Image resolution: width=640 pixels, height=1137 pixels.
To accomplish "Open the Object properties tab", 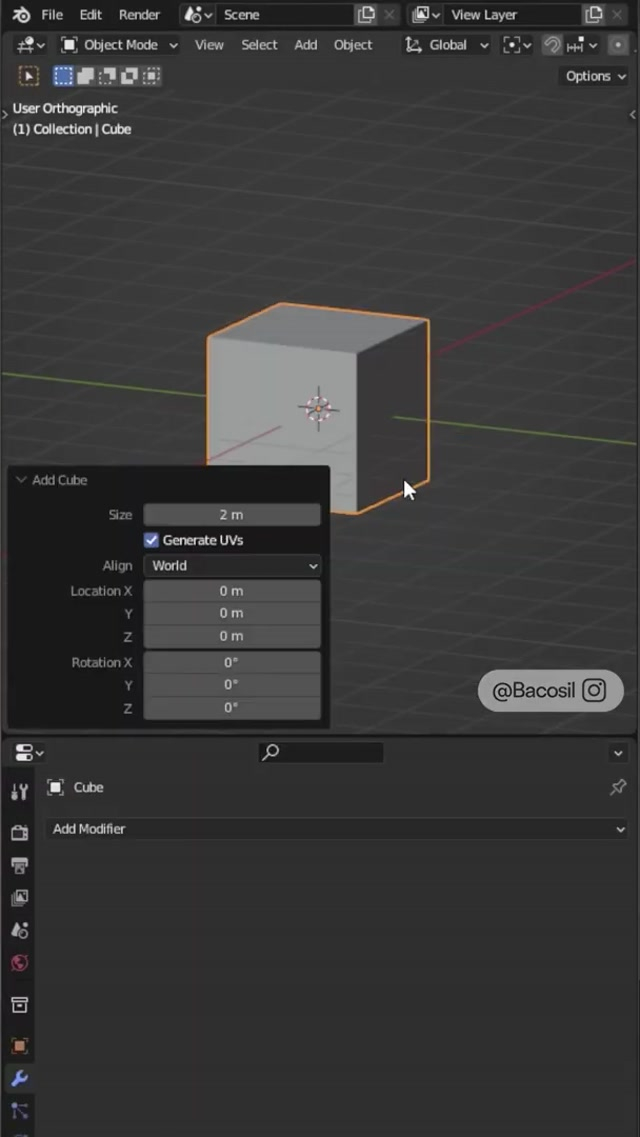I will 19,1045.
